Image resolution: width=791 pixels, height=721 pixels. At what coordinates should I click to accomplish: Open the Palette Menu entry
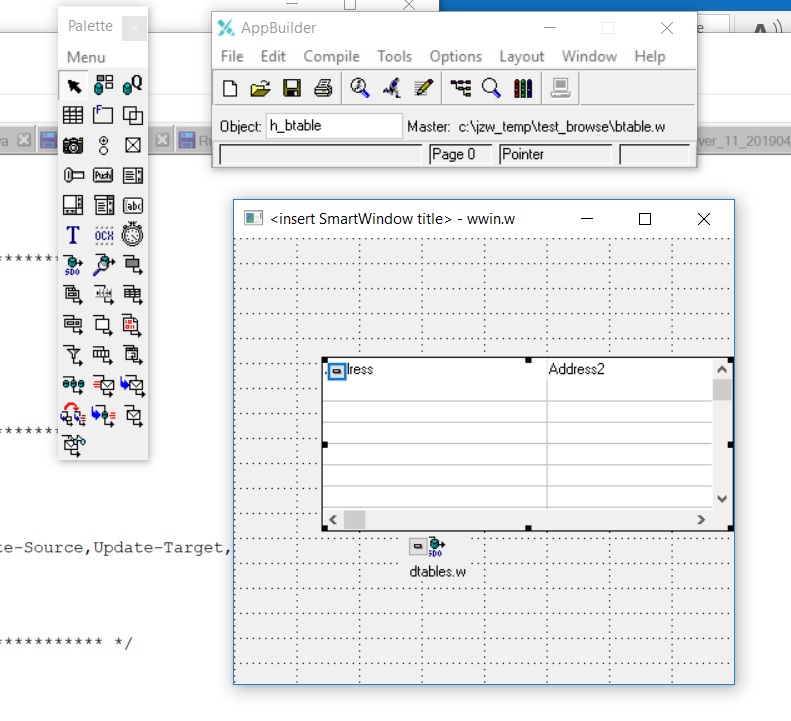point(86,57)
